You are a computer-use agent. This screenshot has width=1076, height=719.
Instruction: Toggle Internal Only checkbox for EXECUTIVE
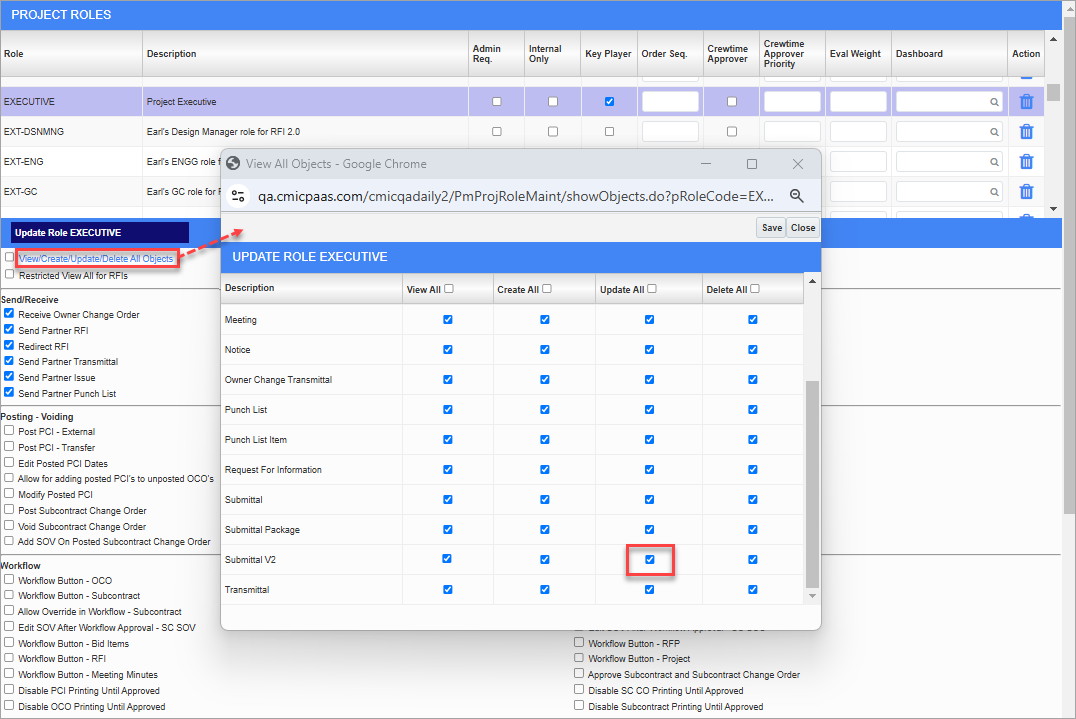point(553,102)
